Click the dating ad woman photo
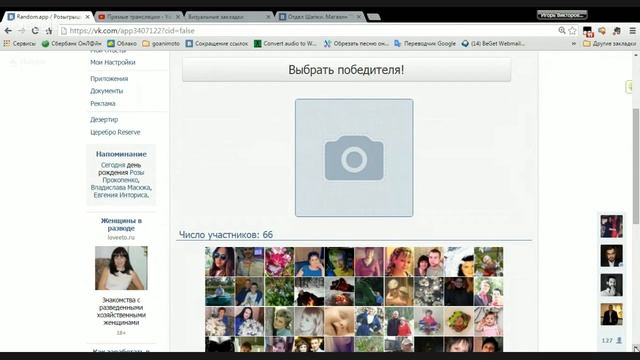 tap(121, 268)
